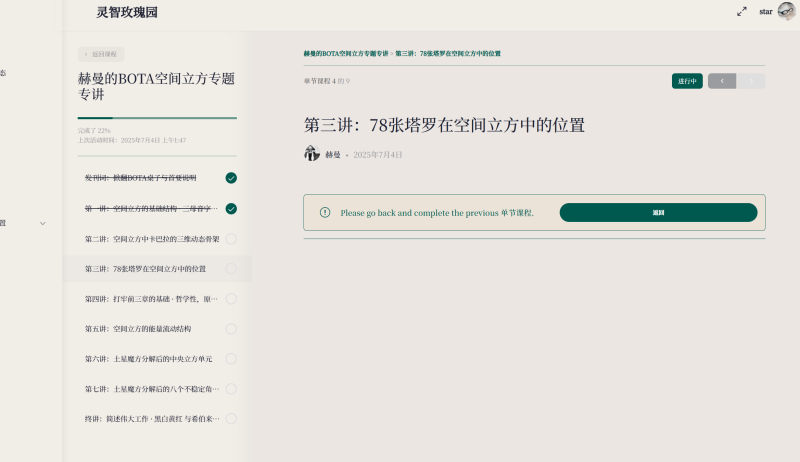Mark the 第二讲 completion circle

pyautogui.click(x=231, y=239)
